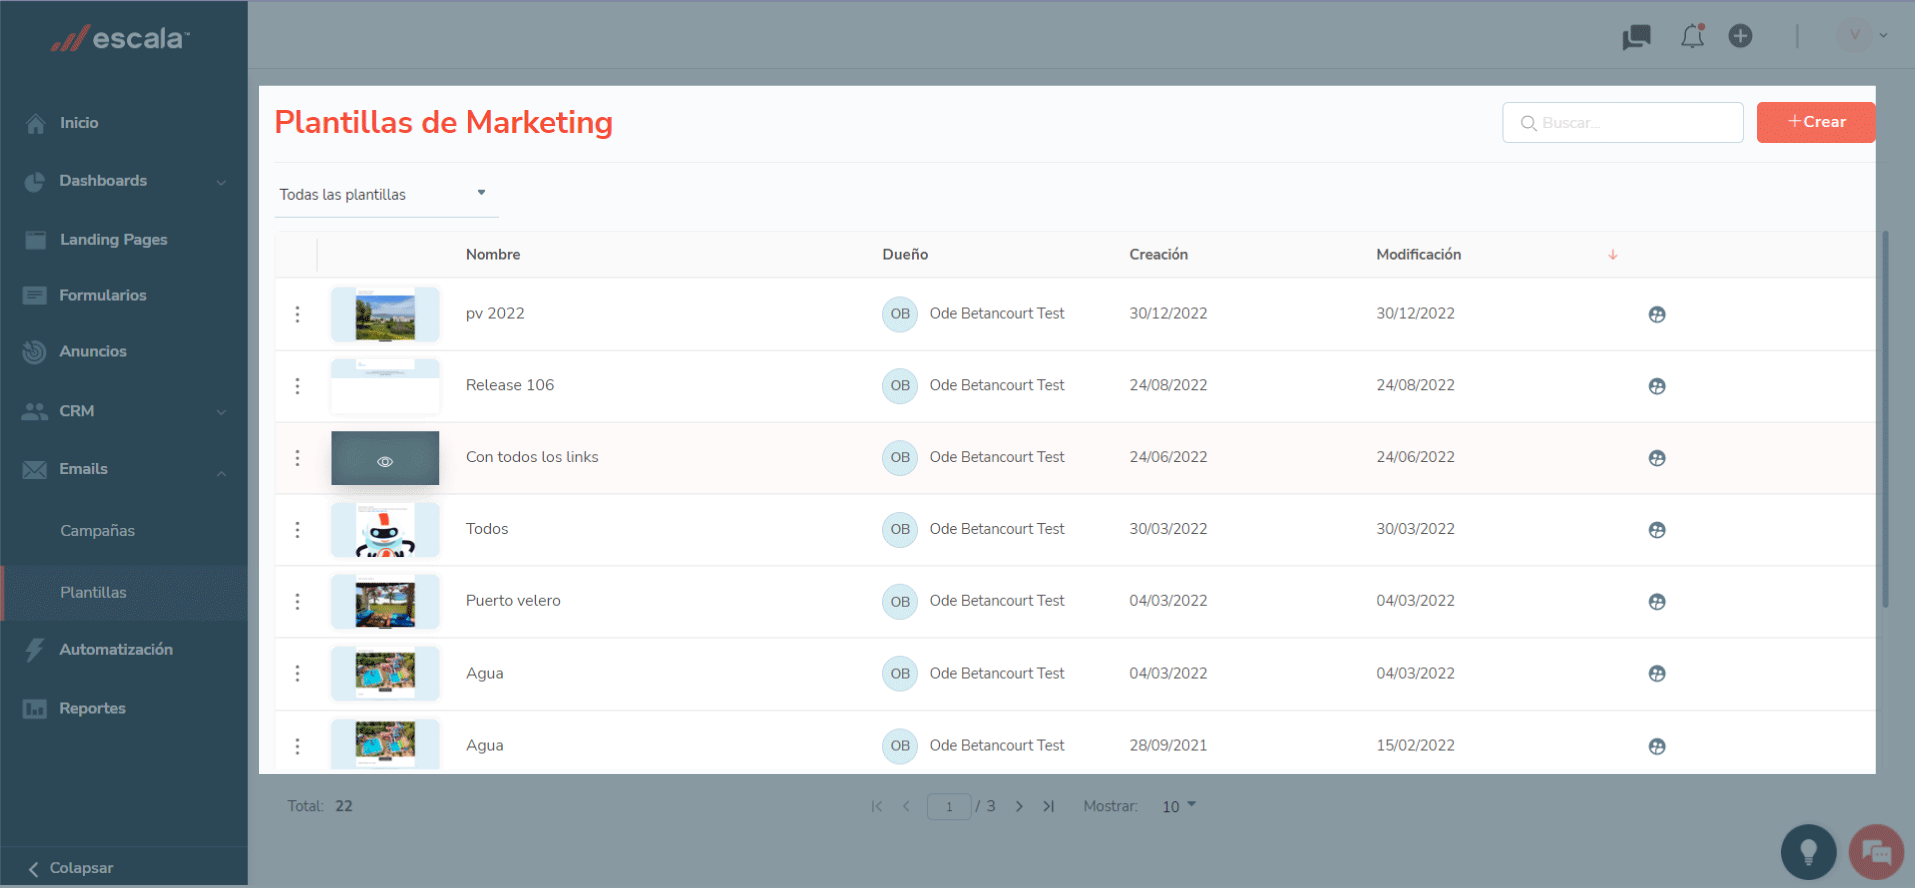This screenshot has height=888, width=1915.
Task: Click the globe icon for pv 2022
Action: pos(1657,314)
